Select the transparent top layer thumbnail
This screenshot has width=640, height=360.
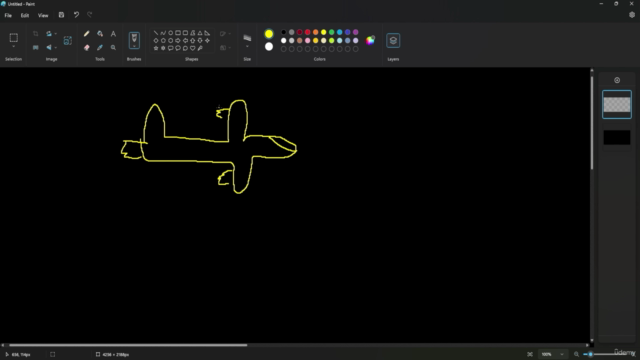point(617,104)
